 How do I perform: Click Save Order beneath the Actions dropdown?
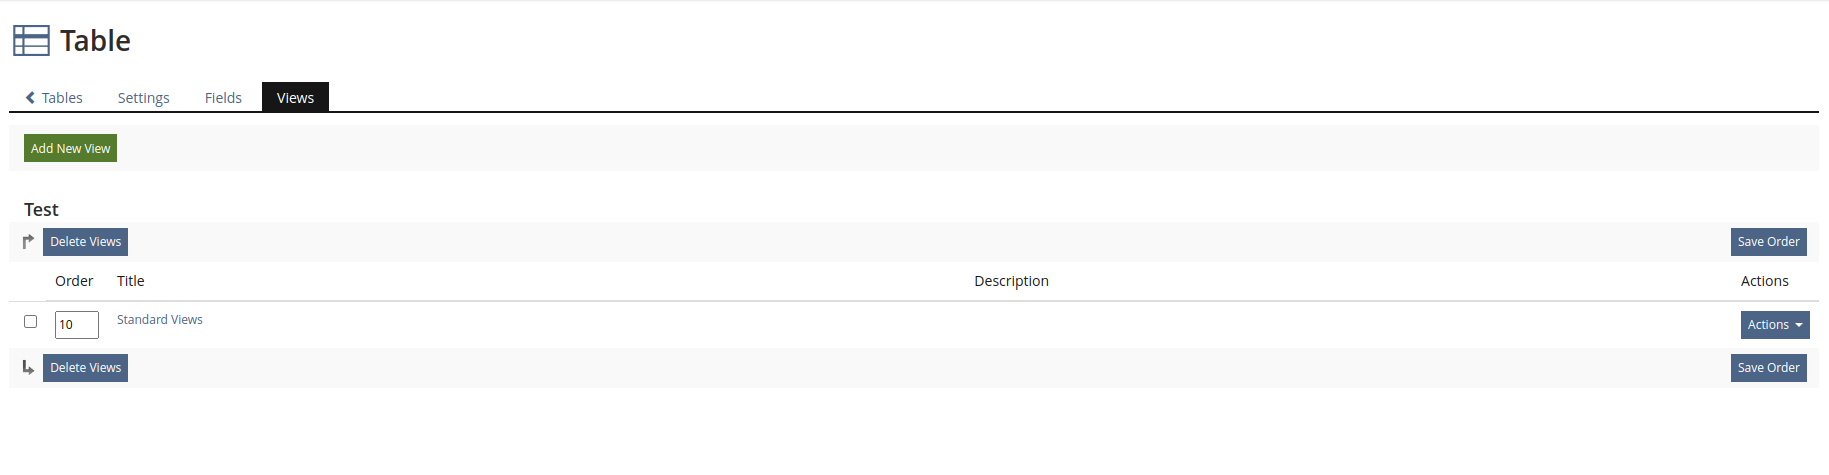[1768, 368]
